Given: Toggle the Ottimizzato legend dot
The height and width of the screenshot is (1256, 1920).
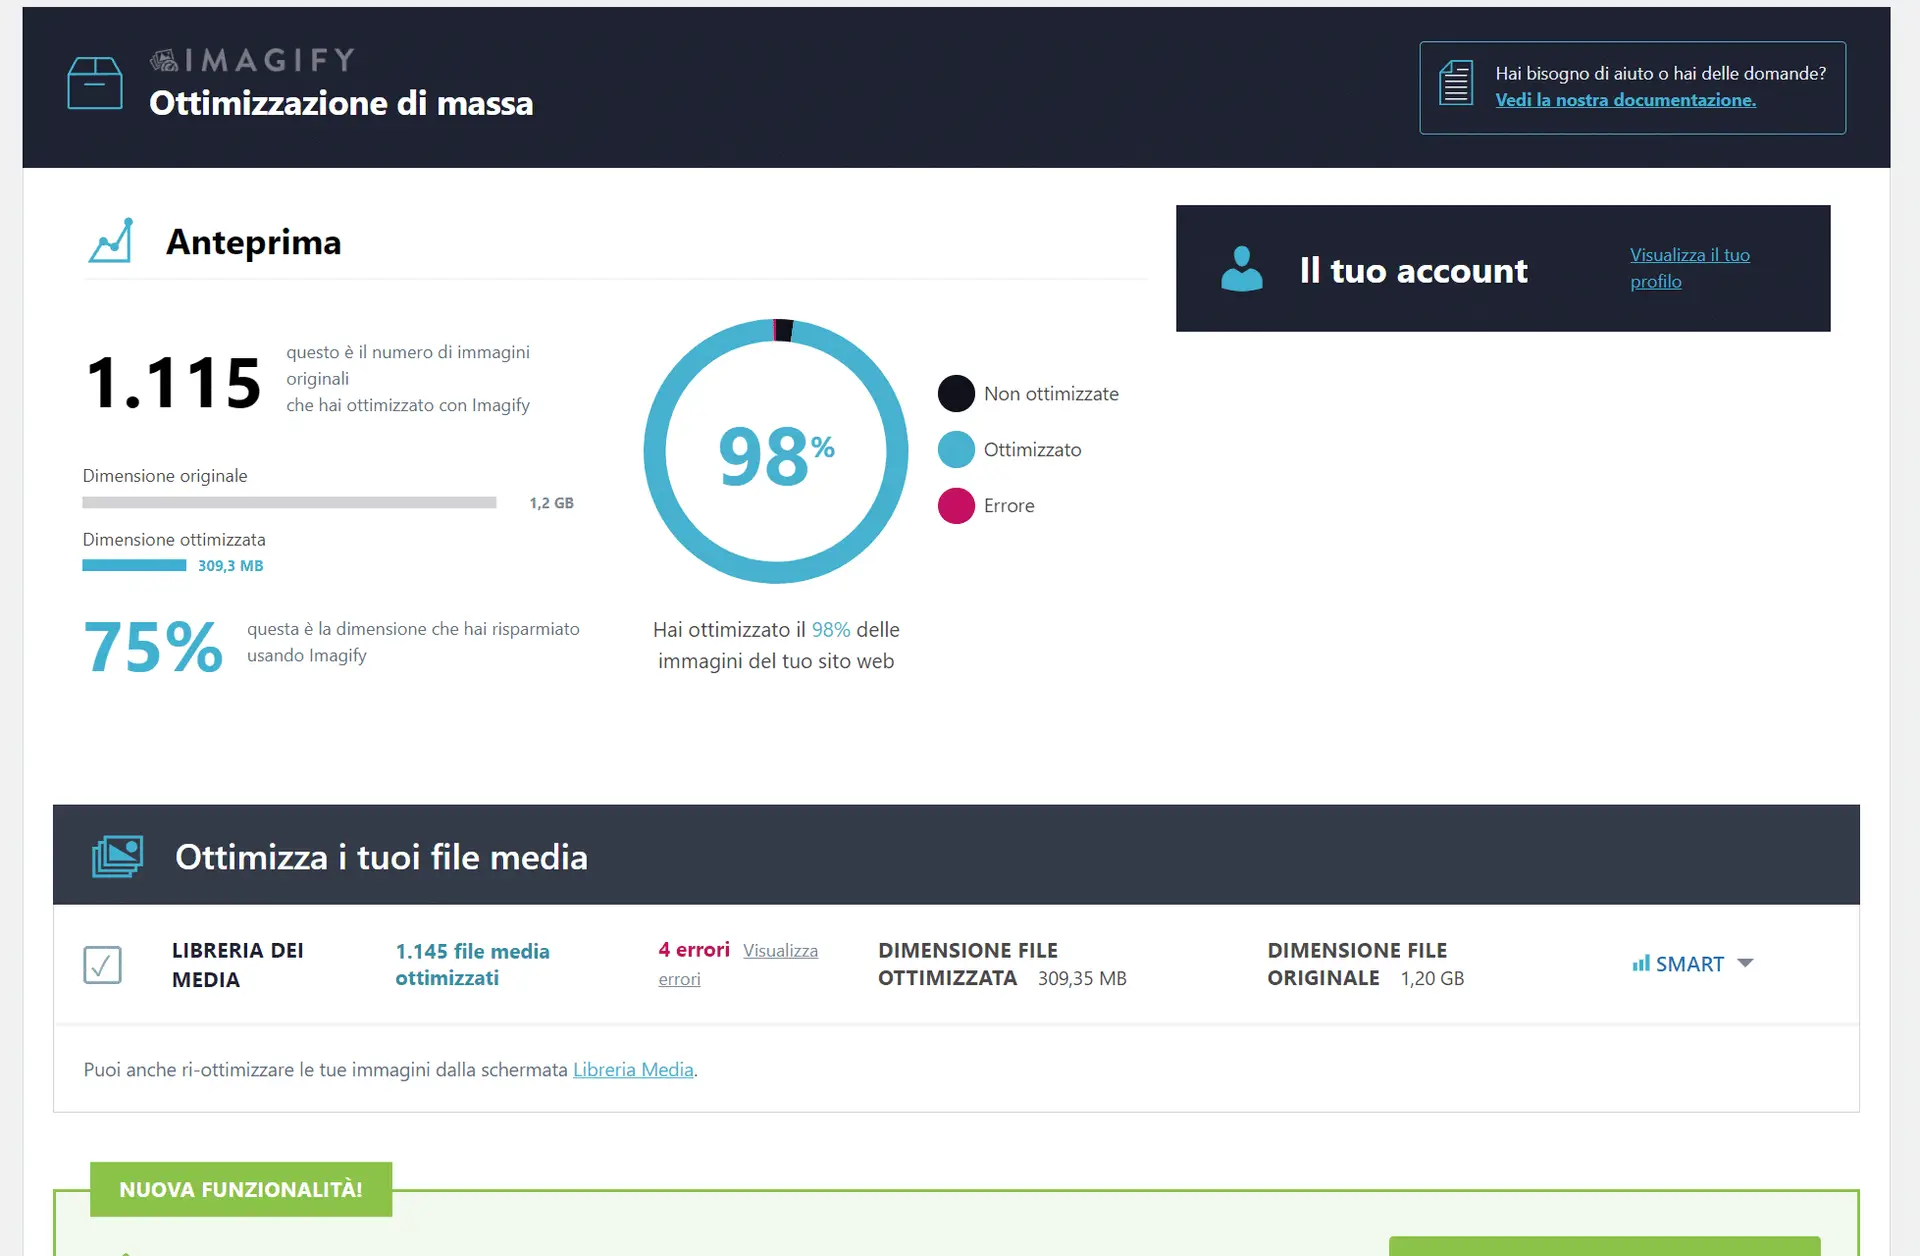Looking at the screenshot, I should pyautogui.click(x=956, y=449).
